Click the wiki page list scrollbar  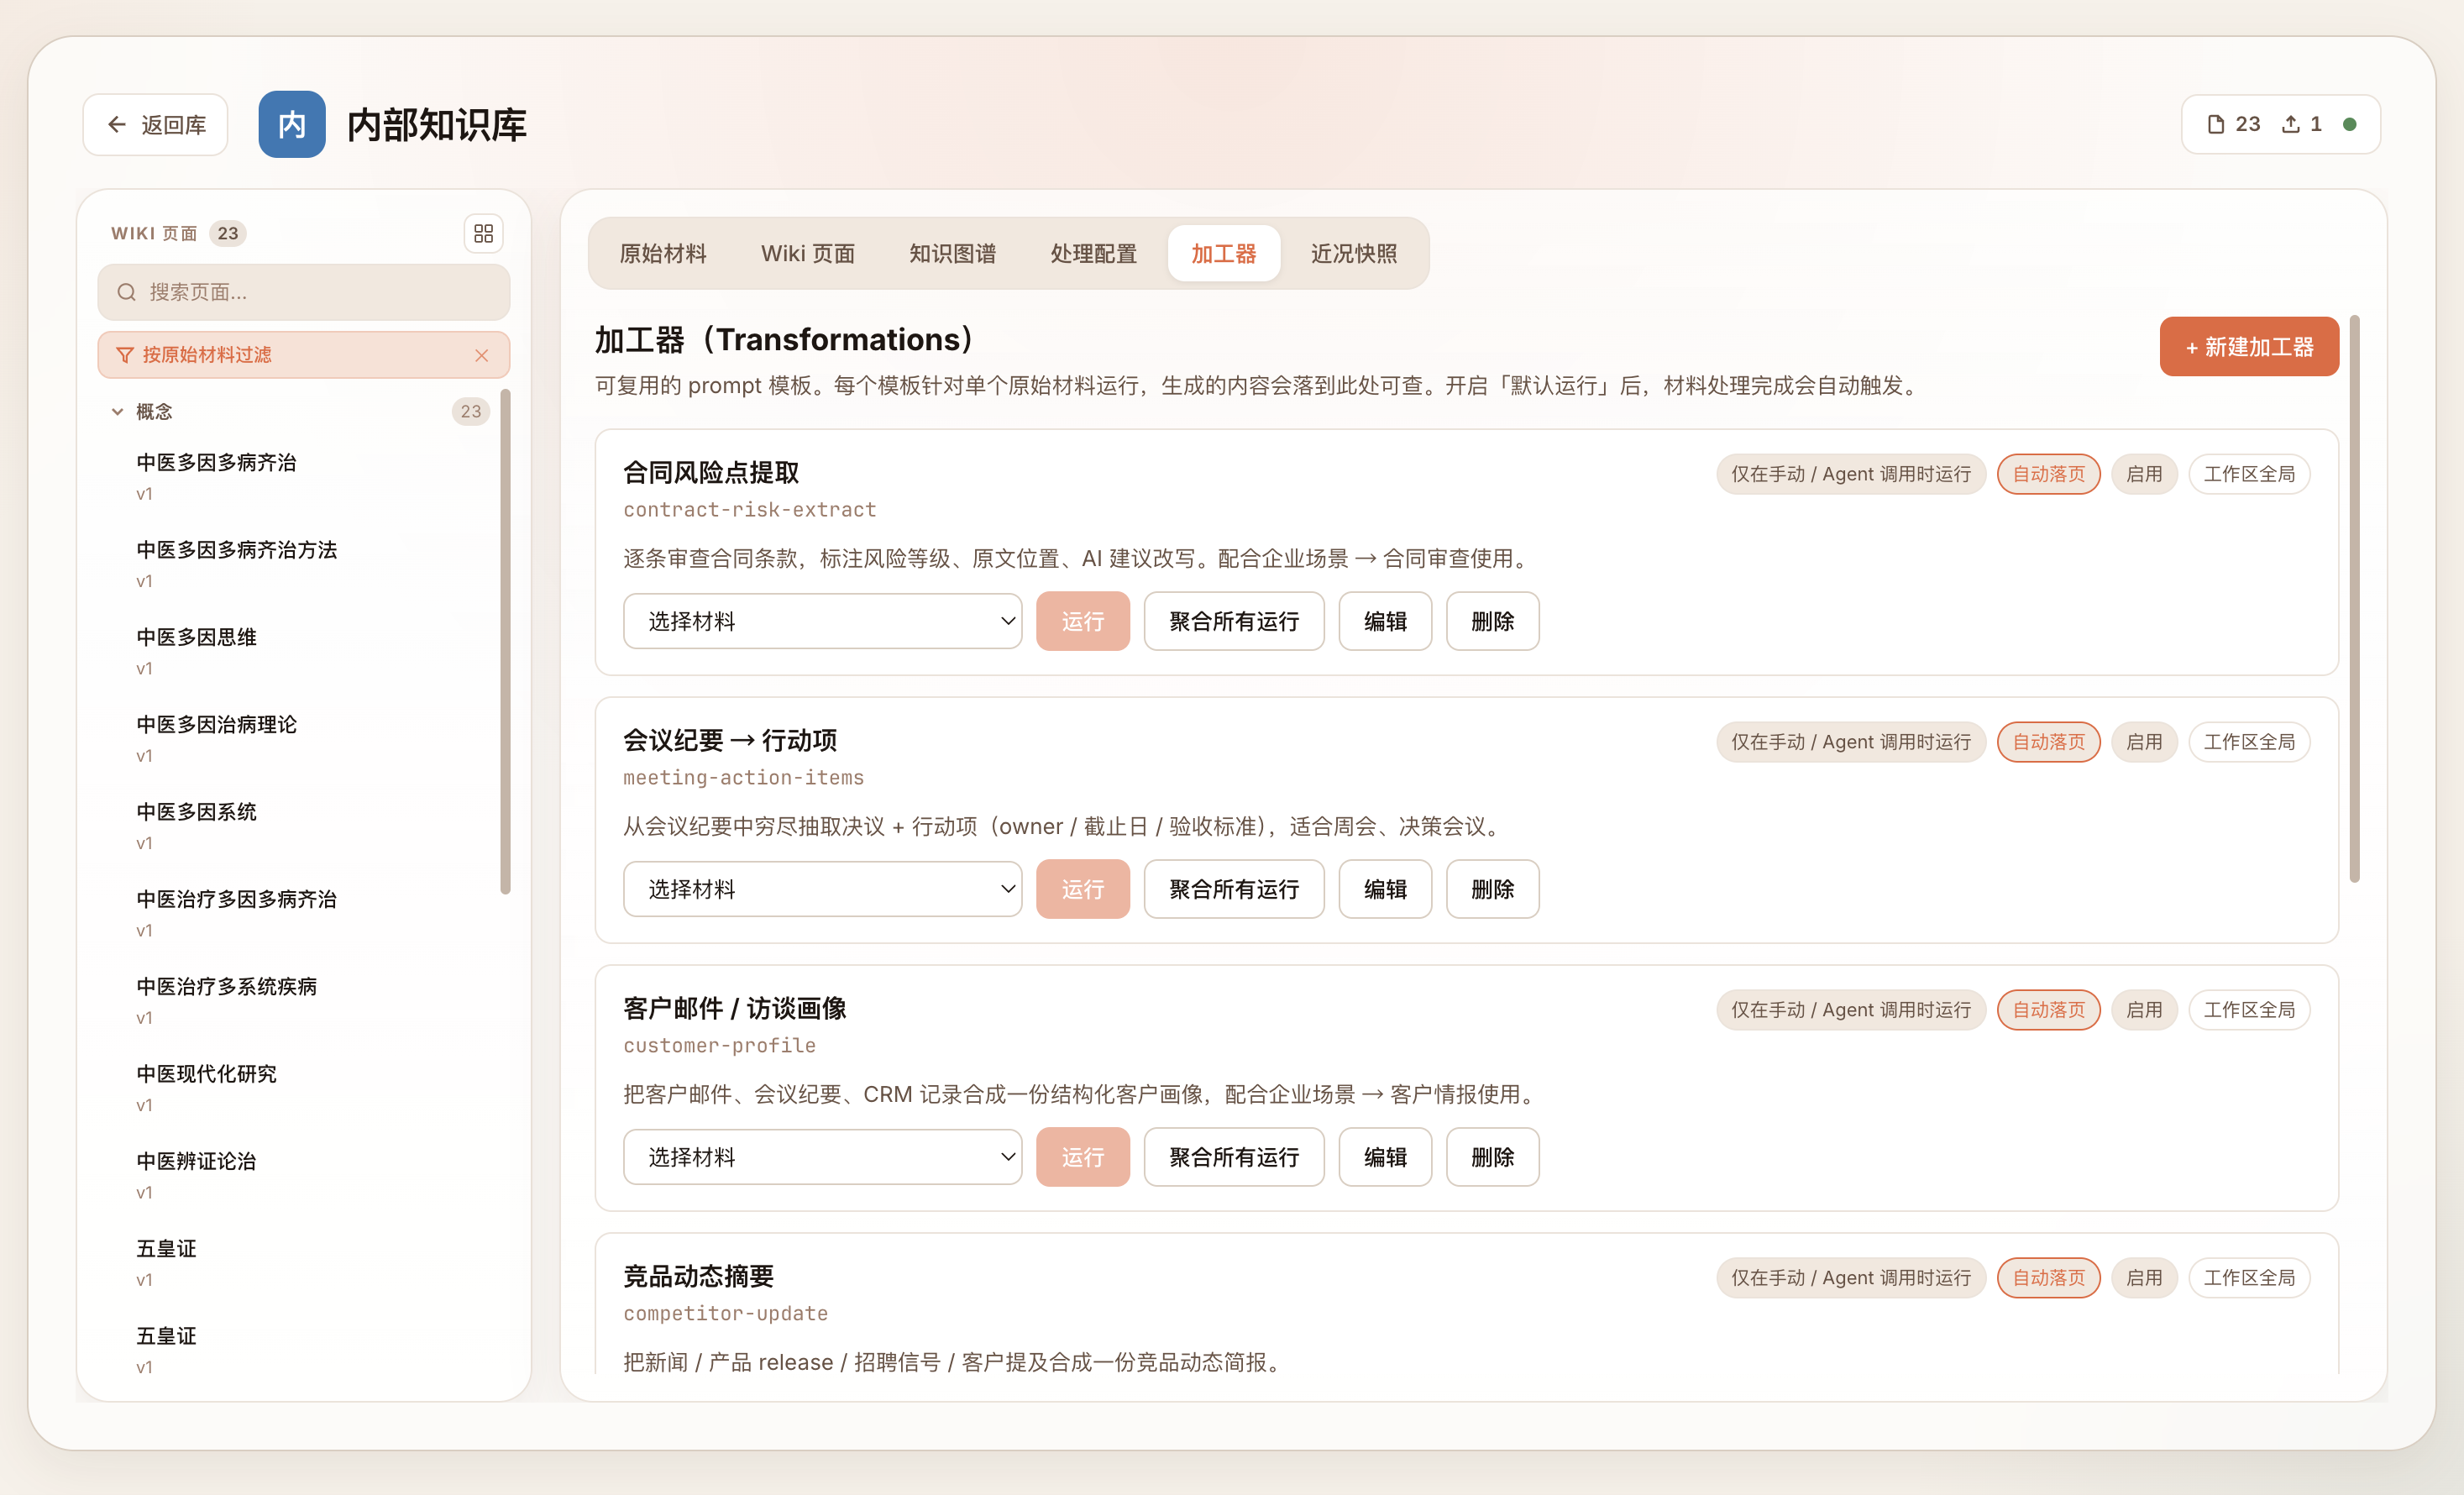coord(505,641)
